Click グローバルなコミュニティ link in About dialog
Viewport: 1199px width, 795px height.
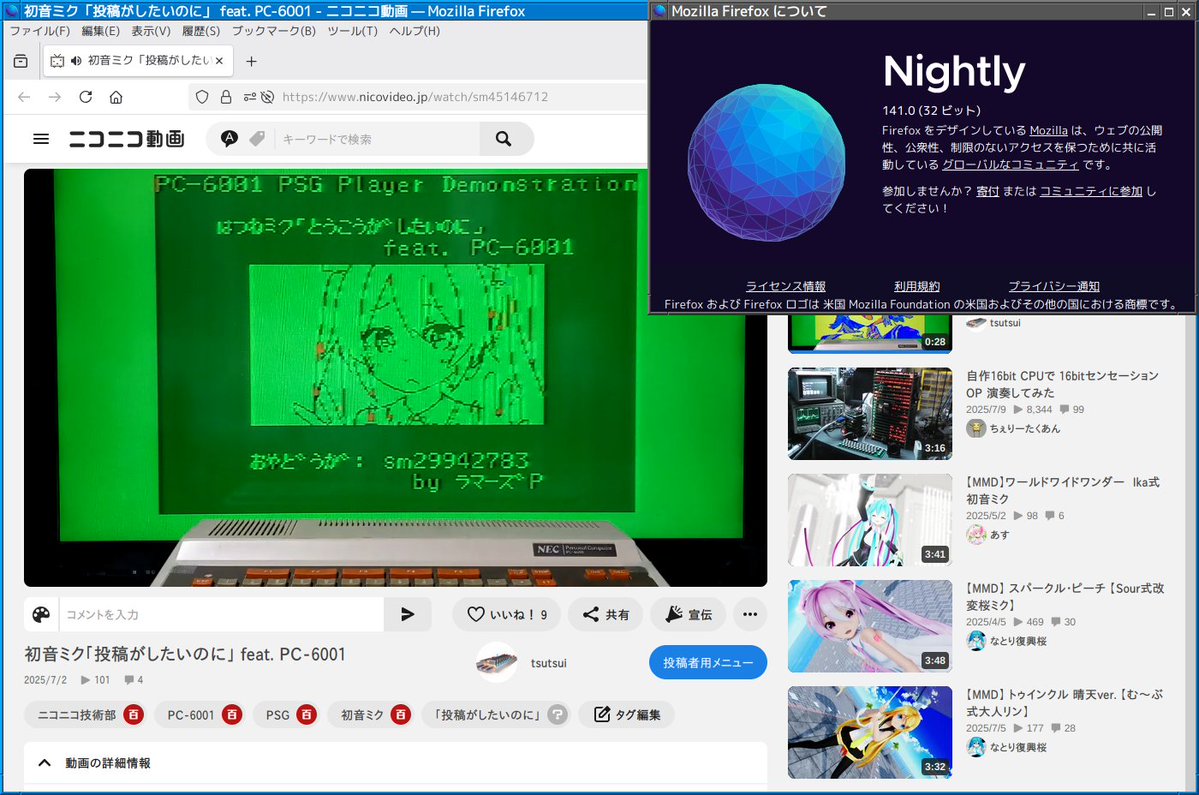click(x=1009, y=165)
